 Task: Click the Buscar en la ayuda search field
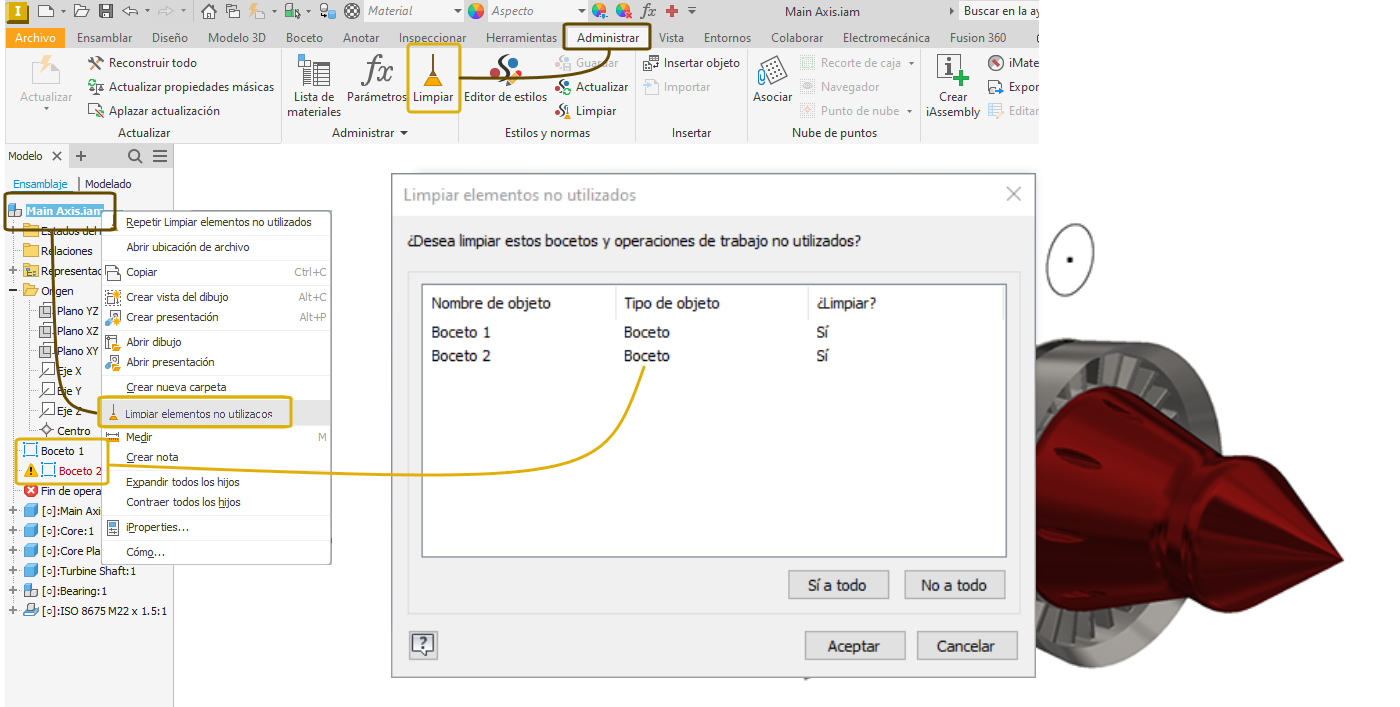point(1000,11)
